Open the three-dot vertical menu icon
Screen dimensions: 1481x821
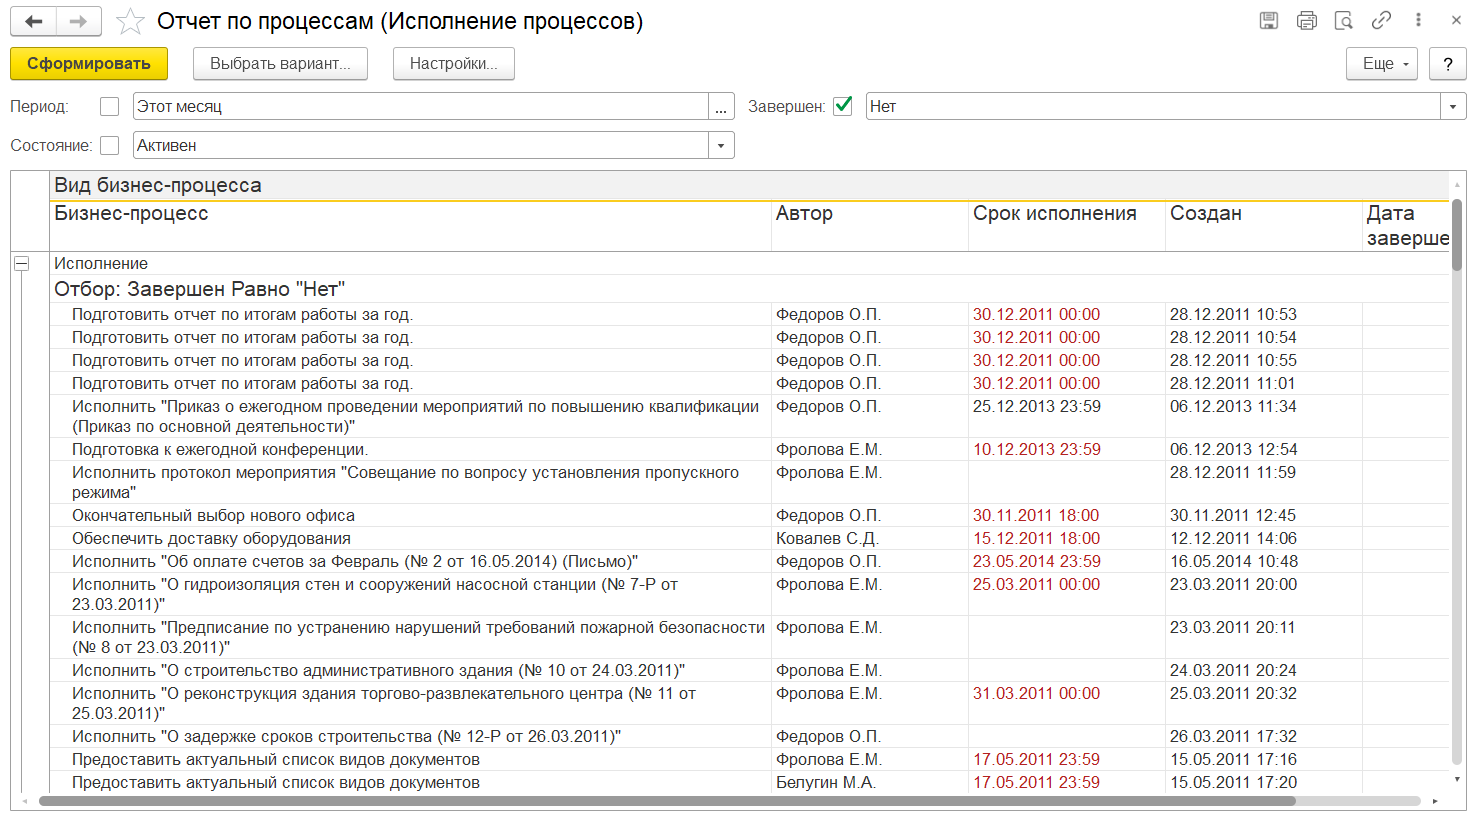pyautogui.click(x=1418, y=20)
